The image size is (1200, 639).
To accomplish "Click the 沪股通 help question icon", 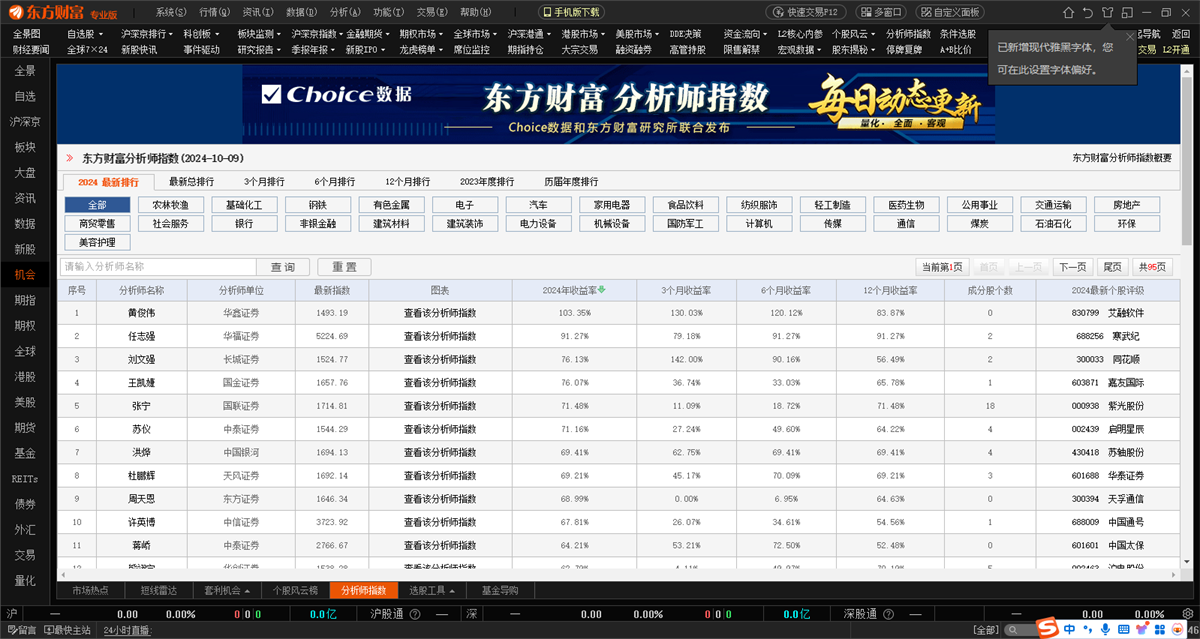I will tap(414, 613).
